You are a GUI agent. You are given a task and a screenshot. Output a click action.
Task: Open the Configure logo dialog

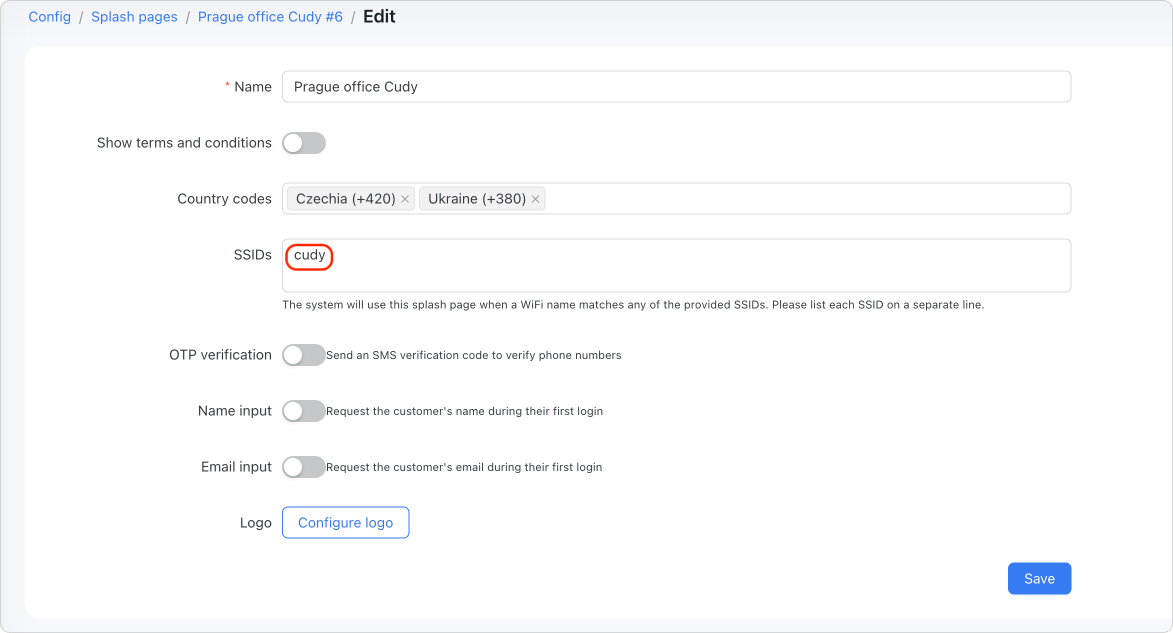(345, 522)
